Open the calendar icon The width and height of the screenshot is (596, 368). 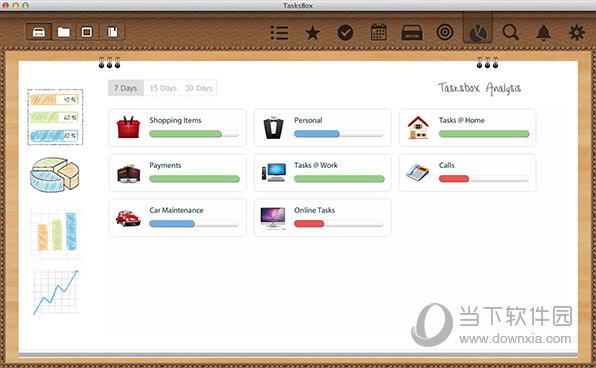(x=379, y=32)
